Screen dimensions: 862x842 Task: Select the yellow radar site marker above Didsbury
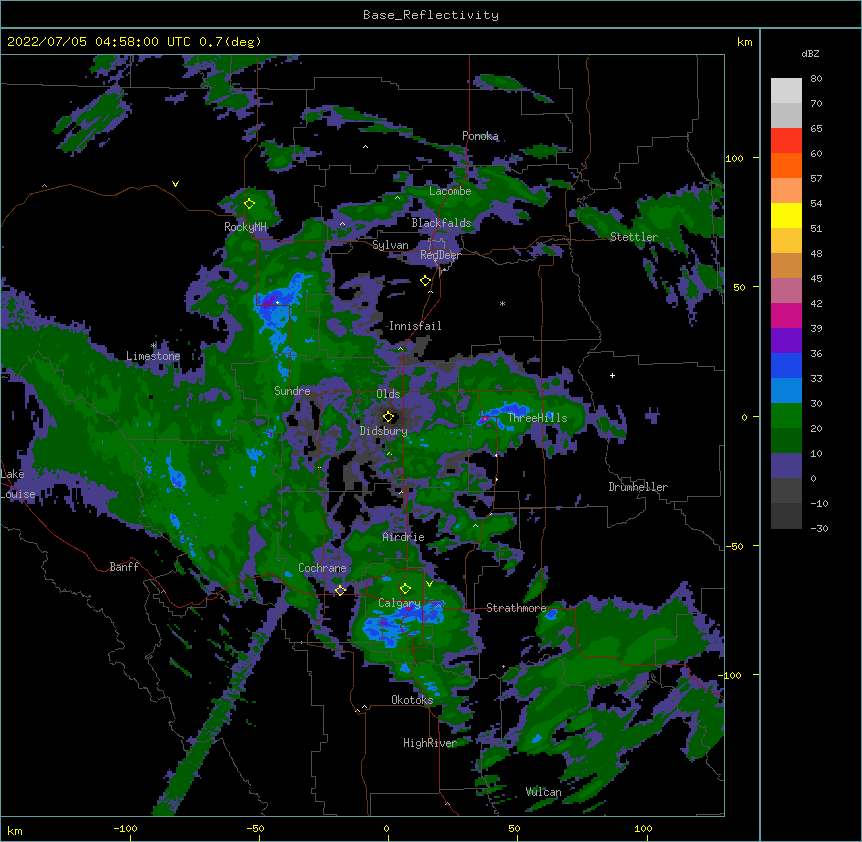pos(388,417)
